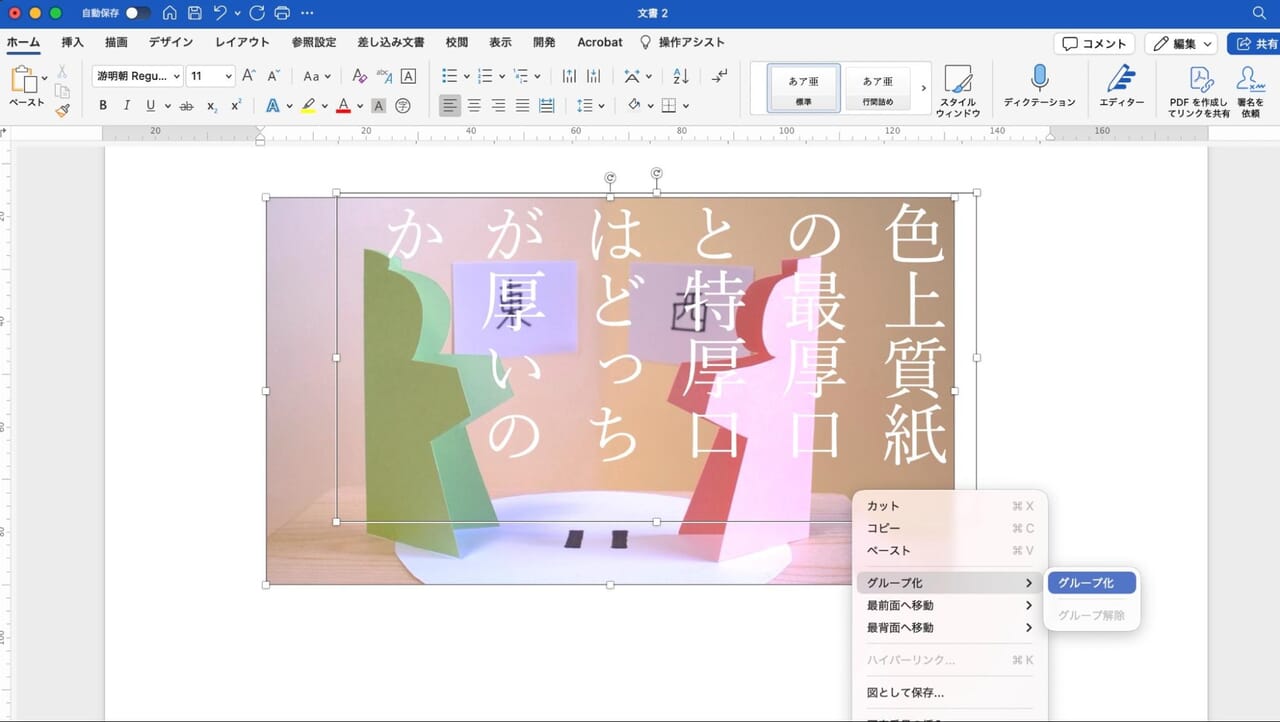This screenshot has height=722, width=1280.
Task: Toggle italic formatting
Action: 127,104
